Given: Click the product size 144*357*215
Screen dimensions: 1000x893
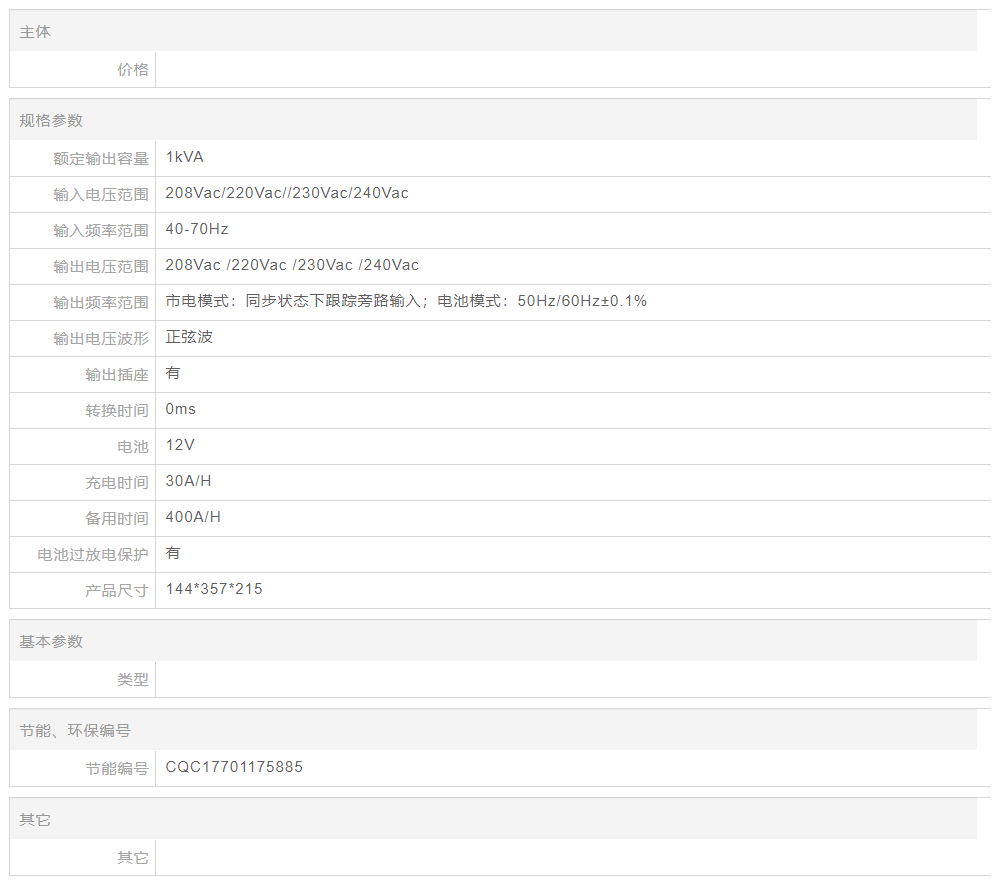Looking at the screenshot, I should (x=214, y=589).
